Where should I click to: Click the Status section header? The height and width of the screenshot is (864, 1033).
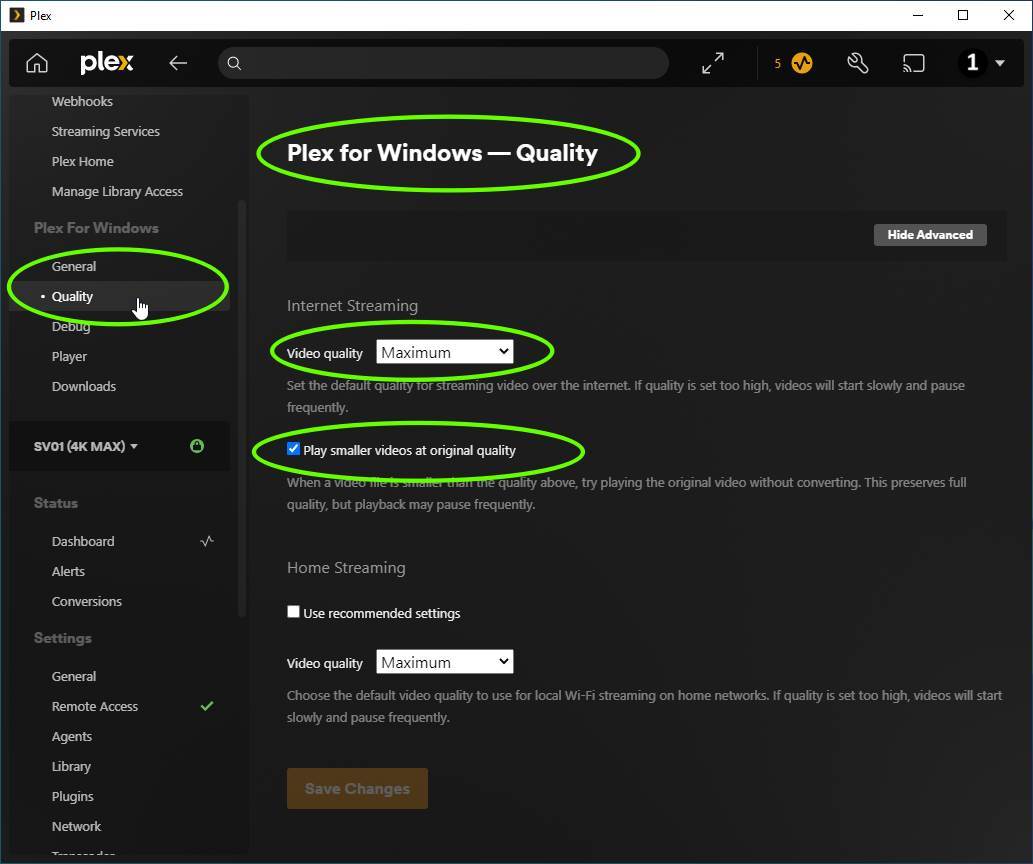tap(56, 503)
